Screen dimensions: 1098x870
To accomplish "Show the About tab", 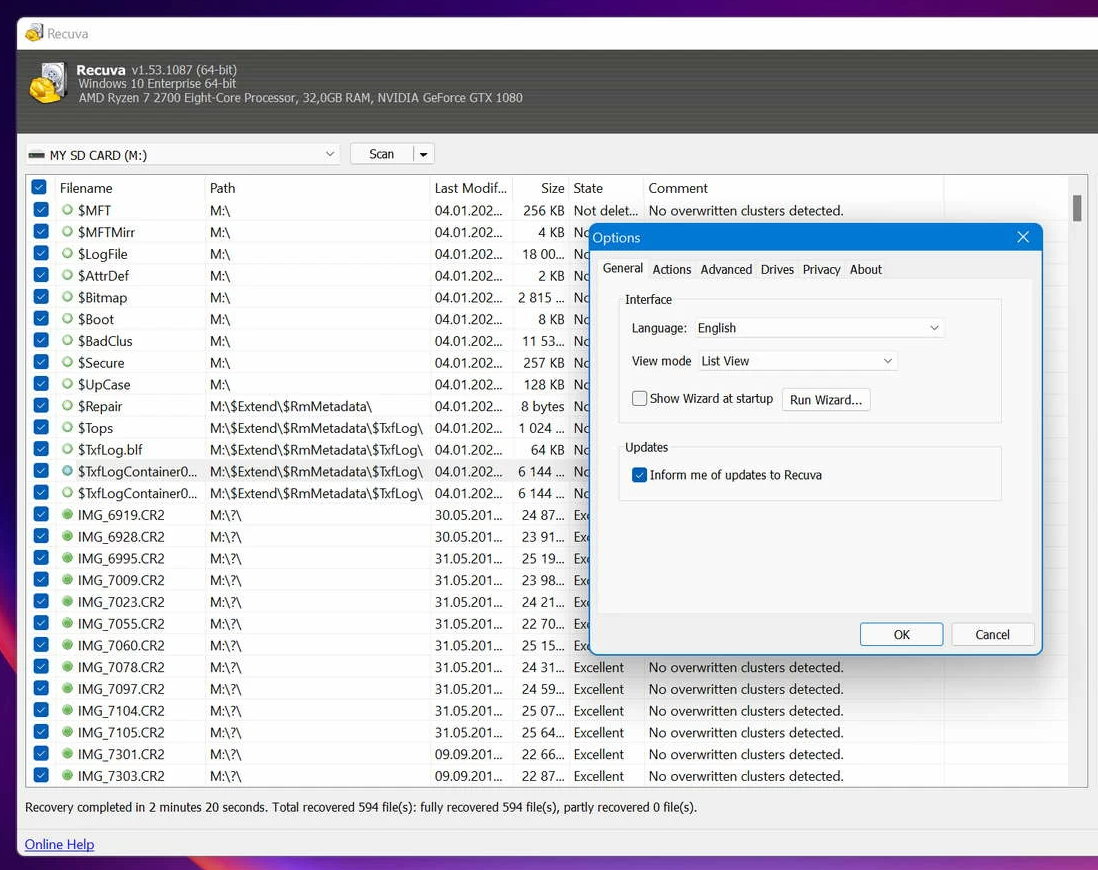I will click(x=866, y=270).
